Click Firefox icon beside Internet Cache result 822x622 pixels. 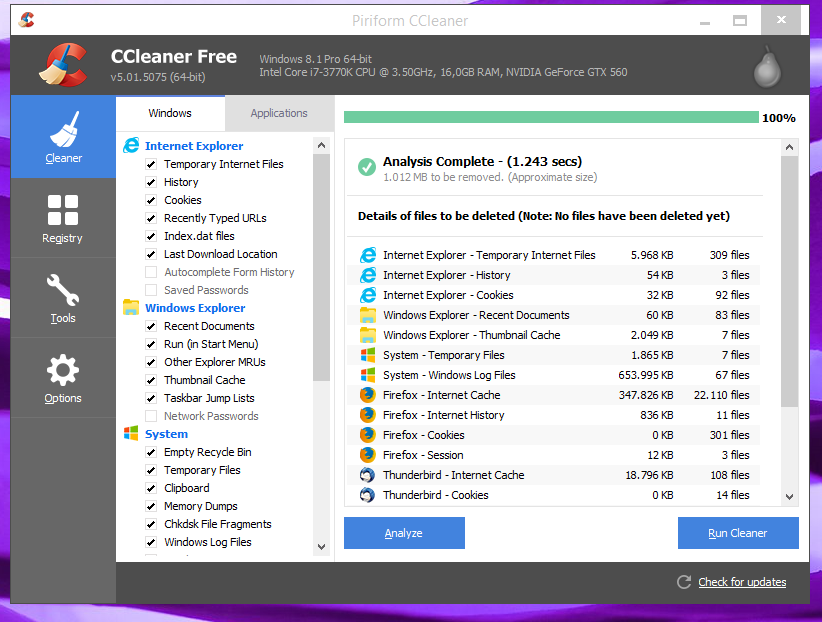[368, 395]
